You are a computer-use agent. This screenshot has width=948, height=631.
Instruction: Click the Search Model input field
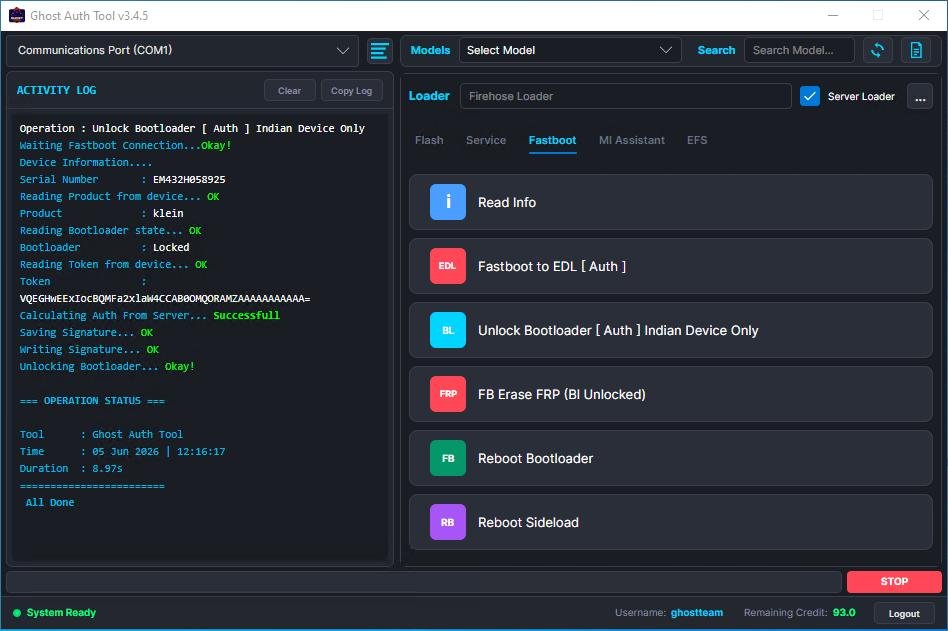799,50
